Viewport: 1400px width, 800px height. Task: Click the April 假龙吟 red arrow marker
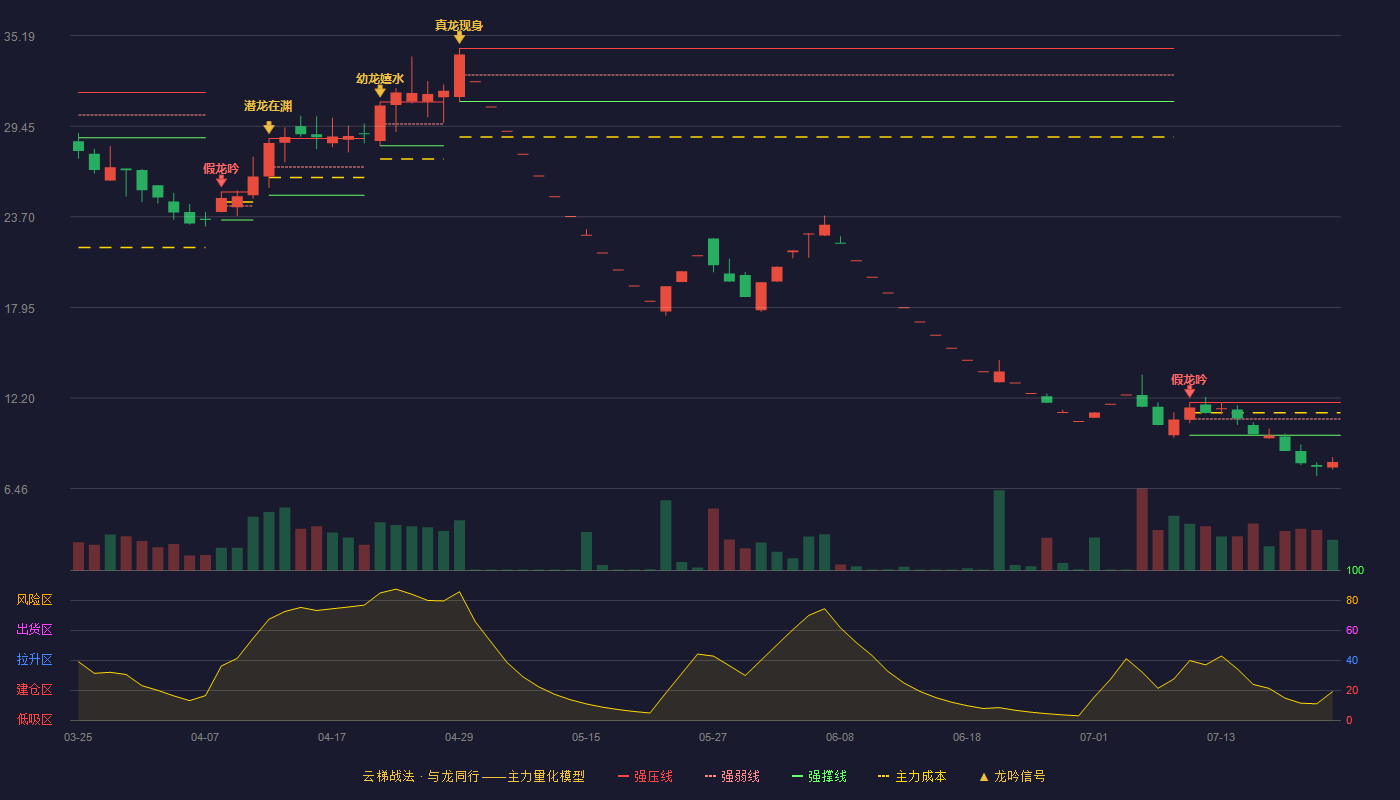coord(221,181)
